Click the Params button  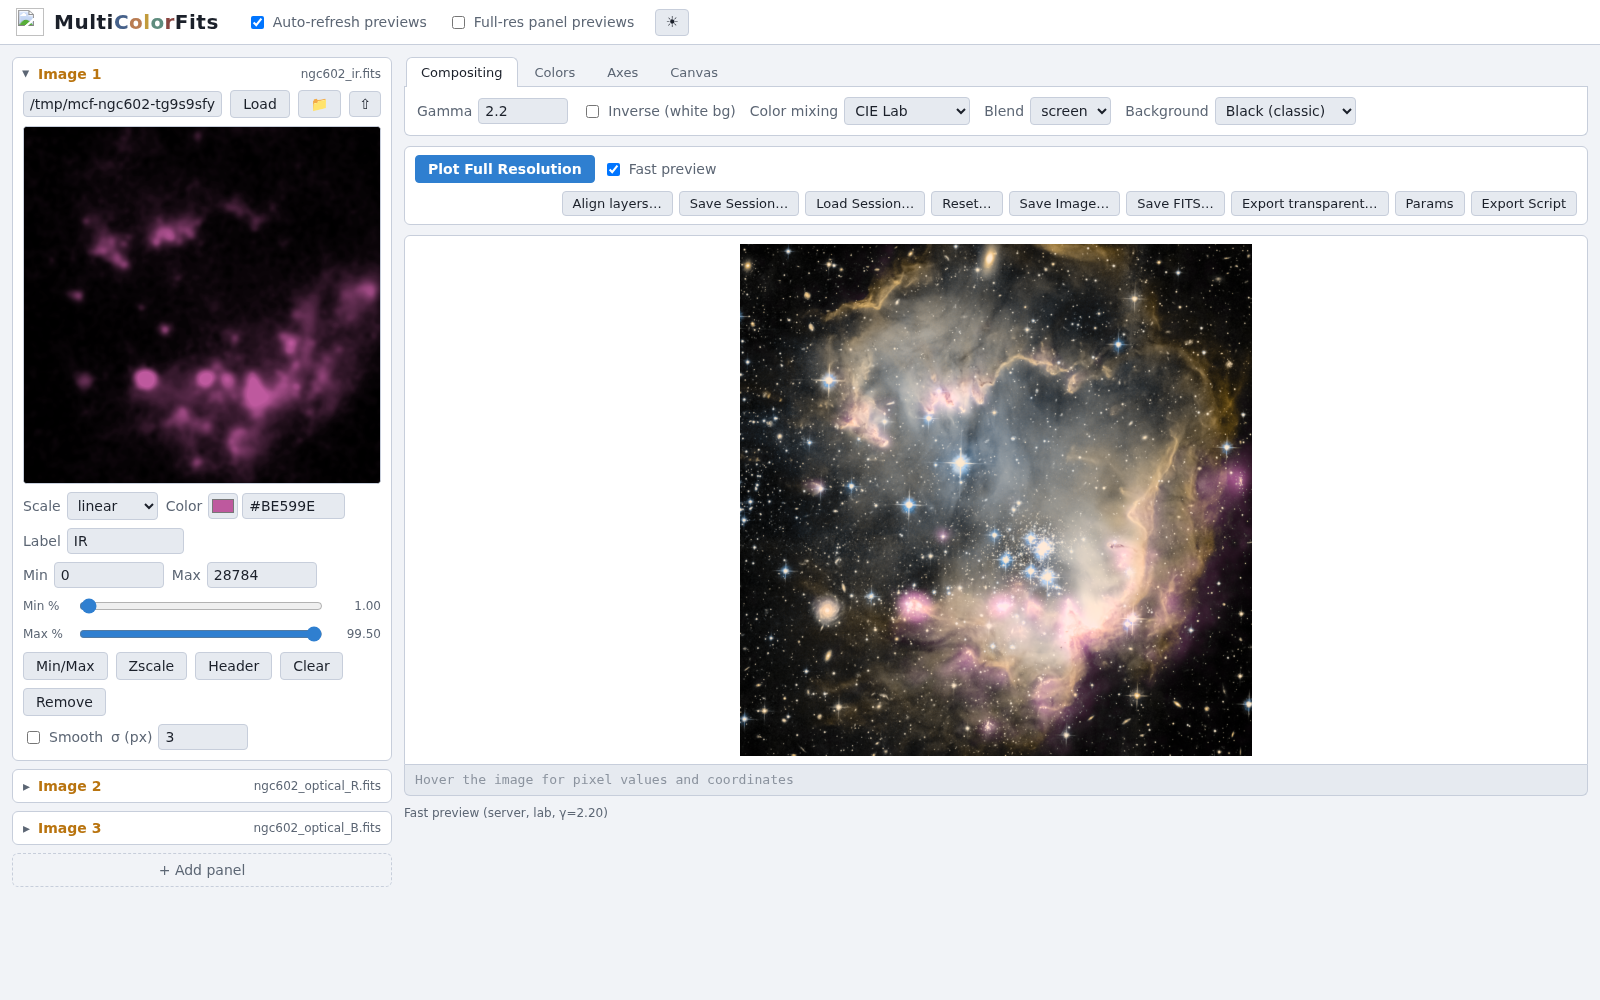click(x=1430, y=203)
